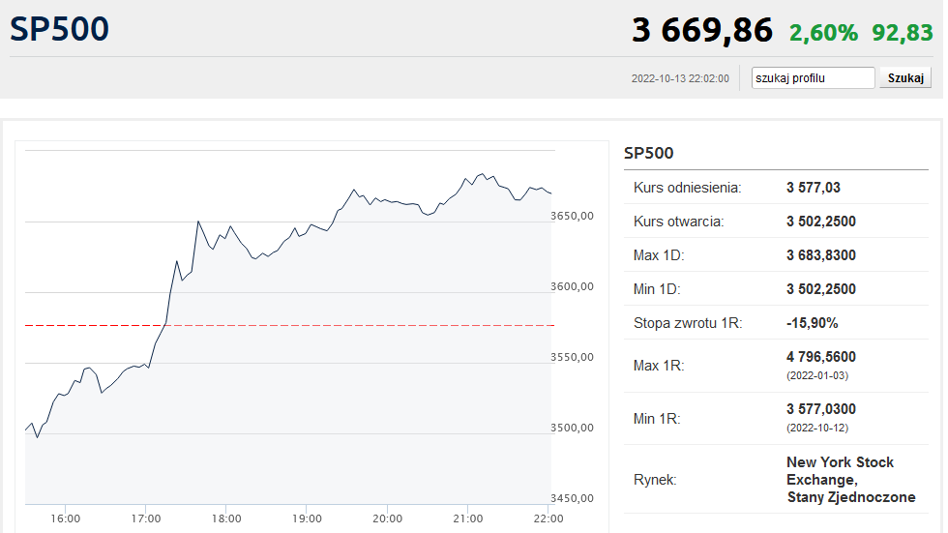Focus the szukaj profilu search field
This screenshot has height=533, width=948.
(x=813, y=78)
